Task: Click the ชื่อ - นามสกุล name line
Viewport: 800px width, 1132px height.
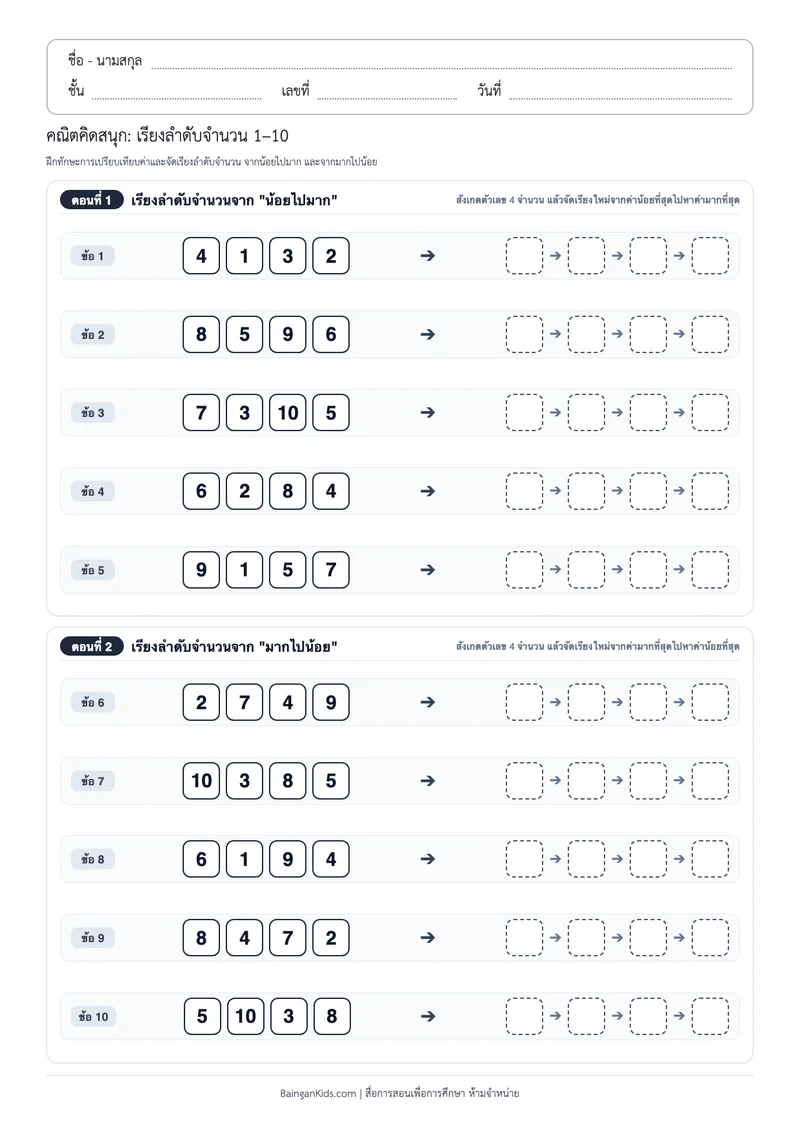Action: pos(441,67)
